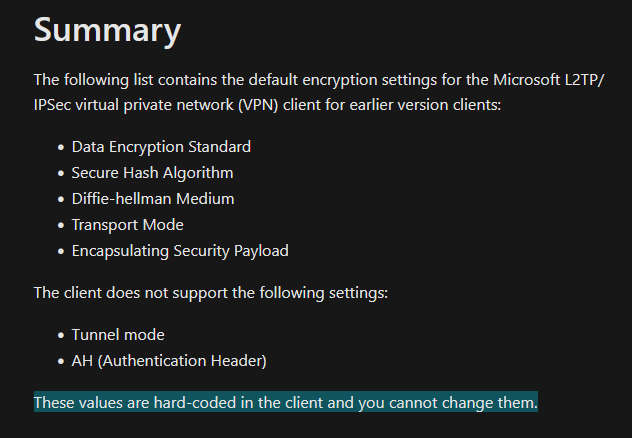This screenshot has width=632, height=438.
Task: Click the sentence about unsupported client settings
Action: click(211, 293)
